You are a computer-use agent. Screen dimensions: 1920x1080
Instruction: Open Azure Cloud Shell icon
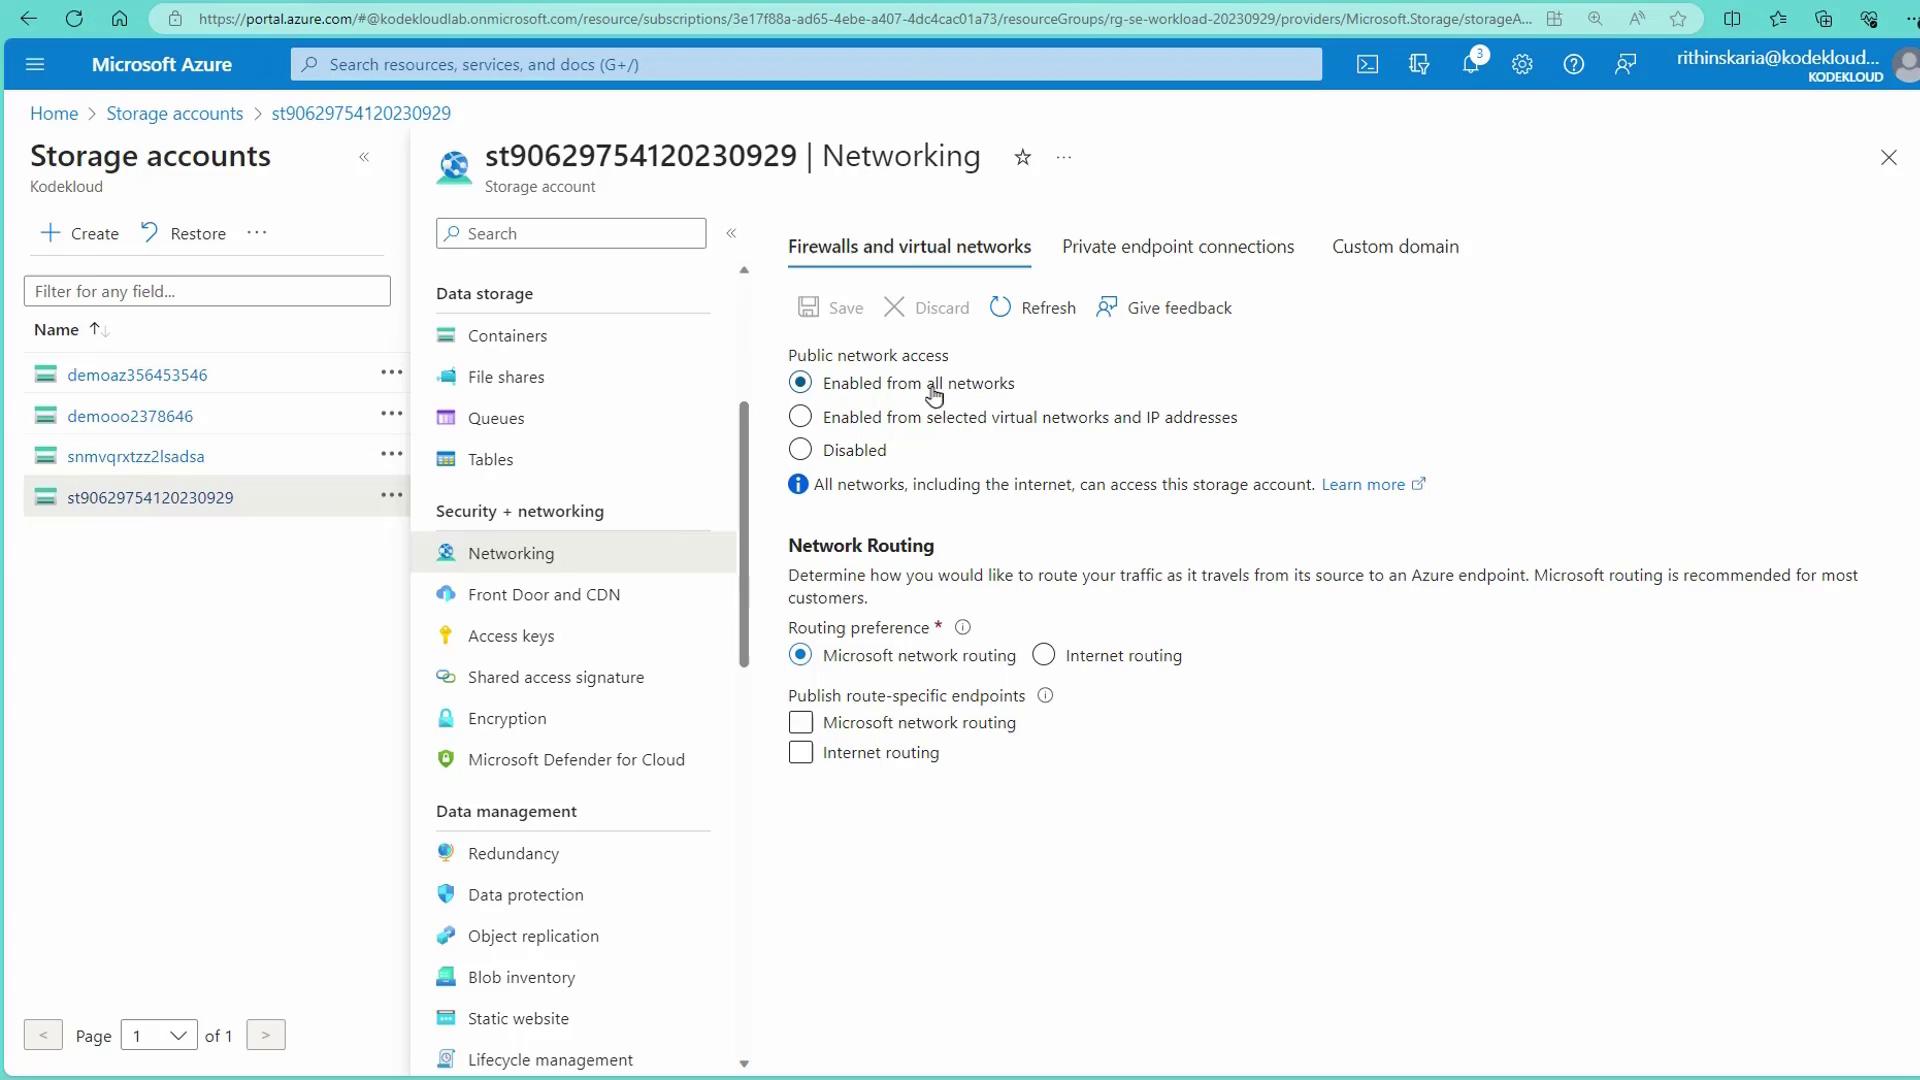tap(1367, 65)
